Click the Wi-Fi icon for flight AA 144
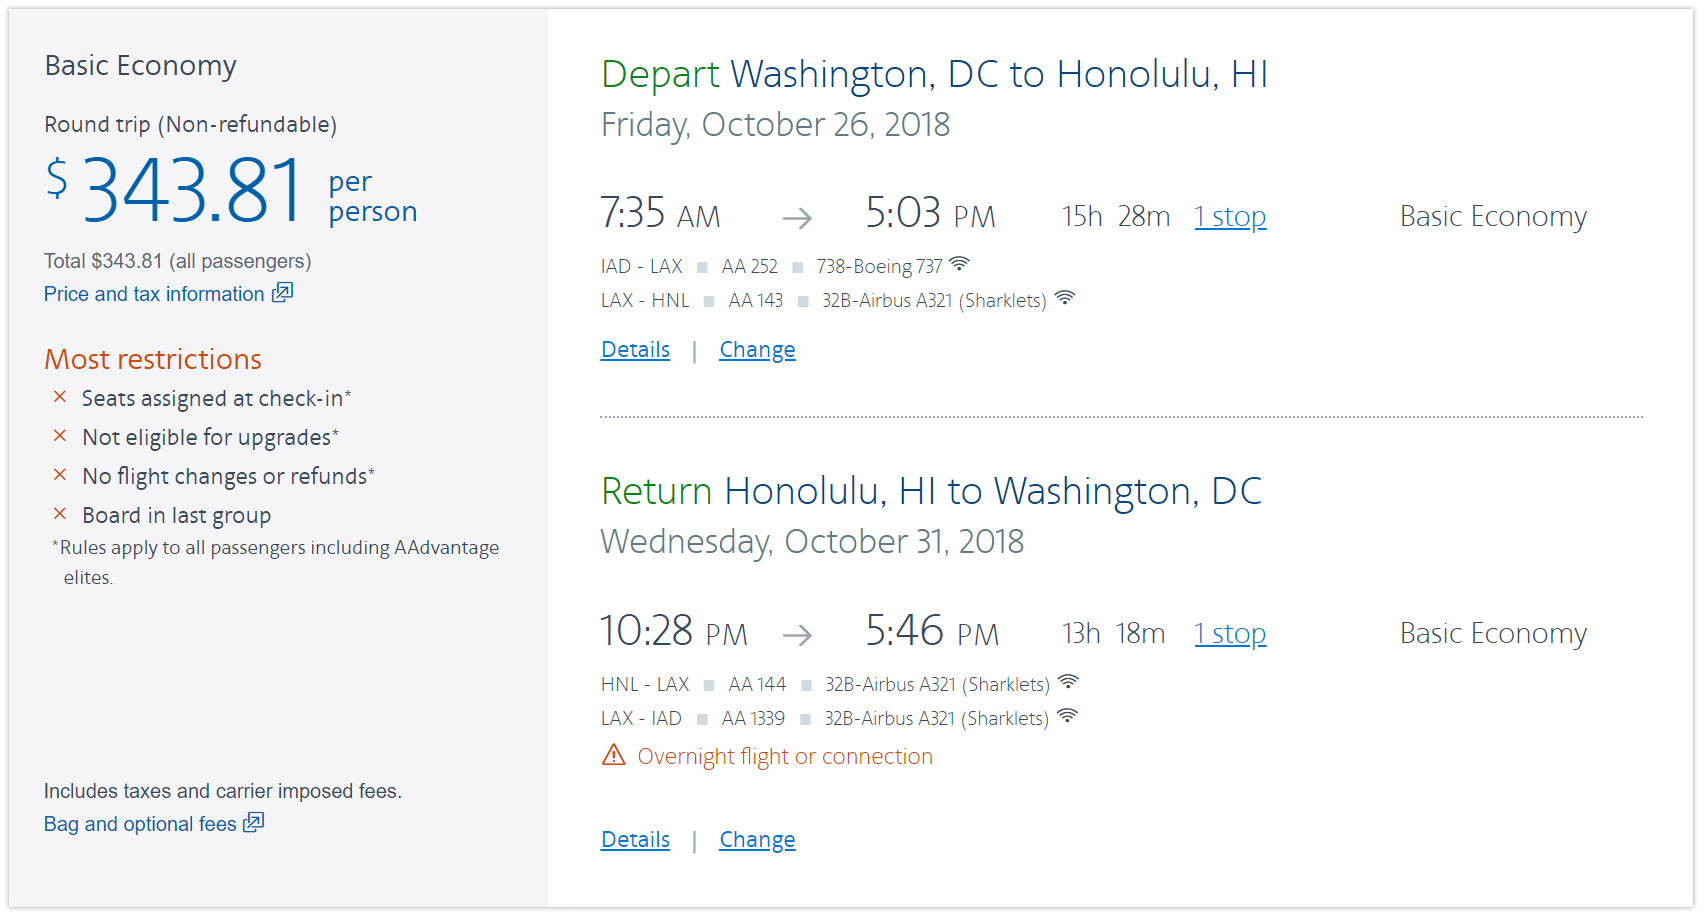Viewport: 1706px width, 920px height. (1068, 682)
